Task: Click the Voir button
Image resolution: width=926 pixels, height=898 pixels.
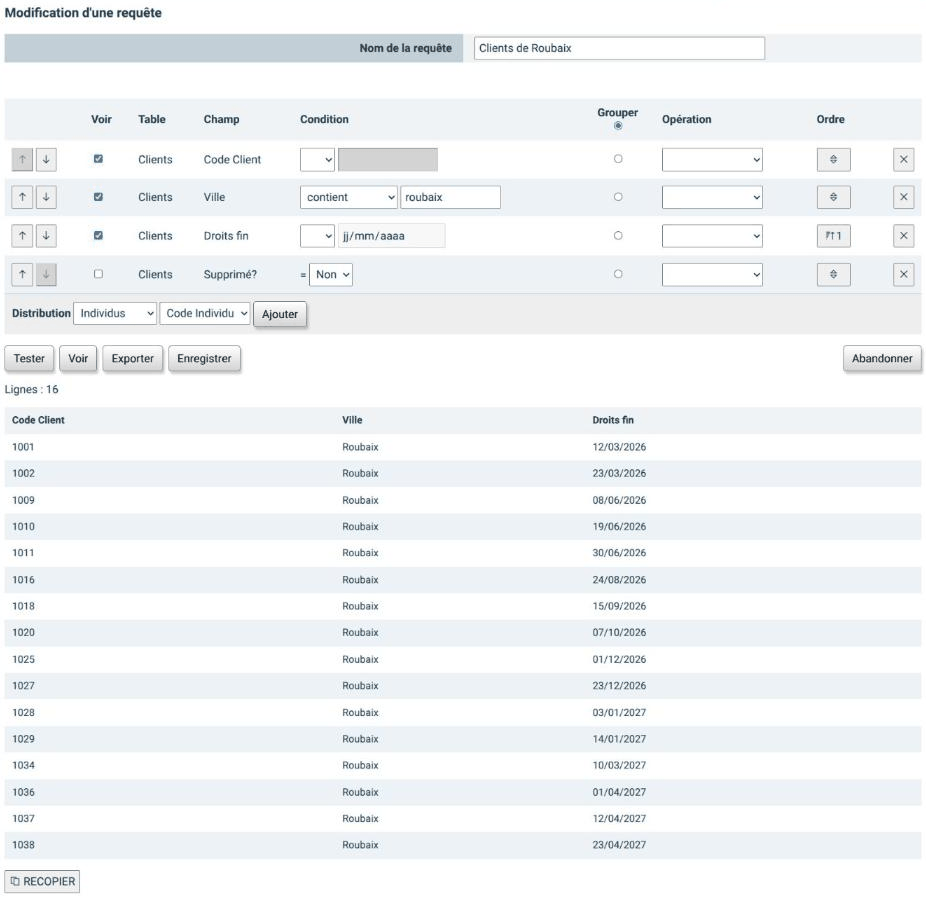Action: tap(78, 358)
